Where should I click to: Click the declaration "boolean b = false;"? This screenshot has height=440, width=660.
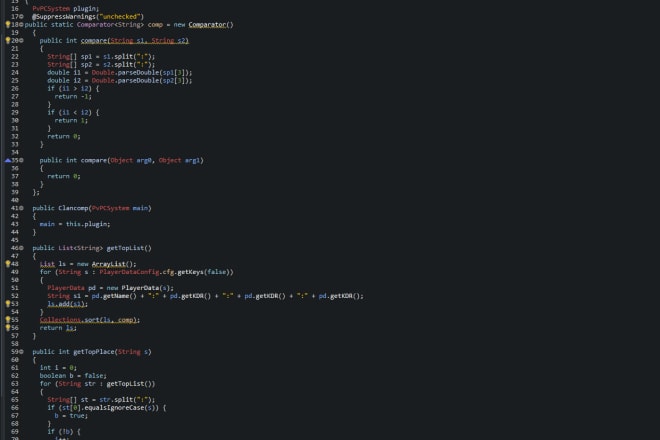point(73,376)
